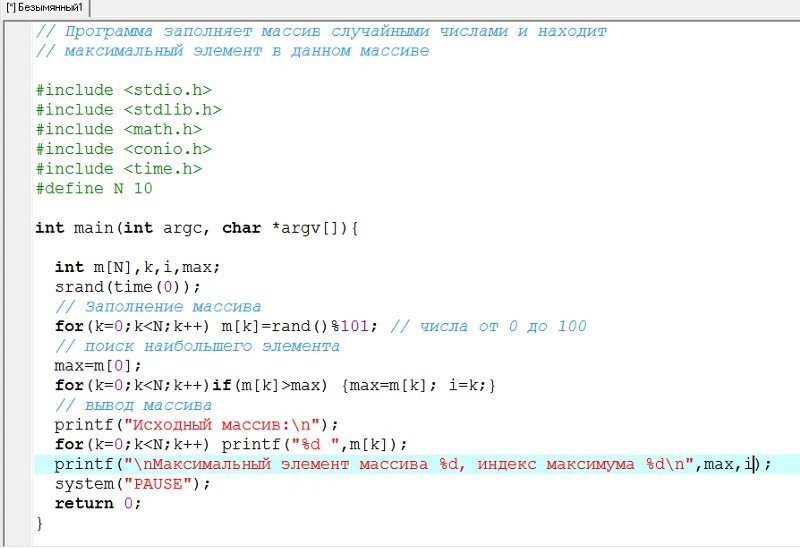Click the line '#include <stdlib.h>'
800x548 pixels.
tap(129, 110)
